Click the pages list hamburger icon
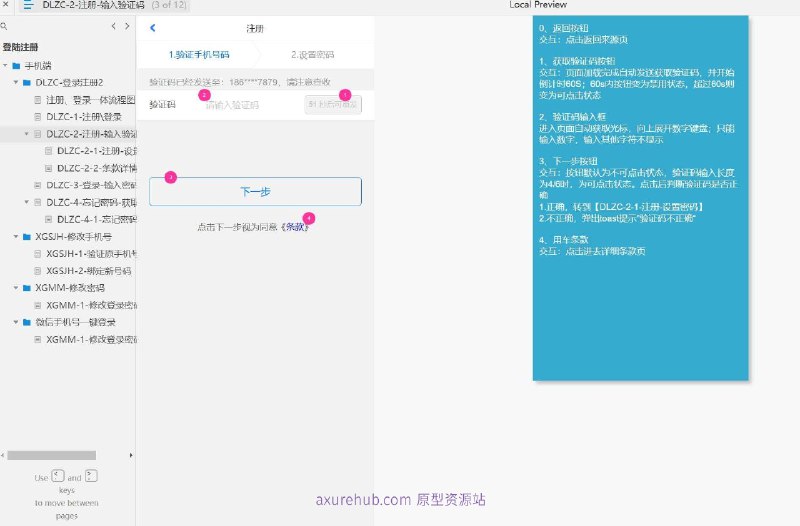Image resolution: width=800 pixels, height=526 pixels. pyautogui.click(x=28, y=5)
